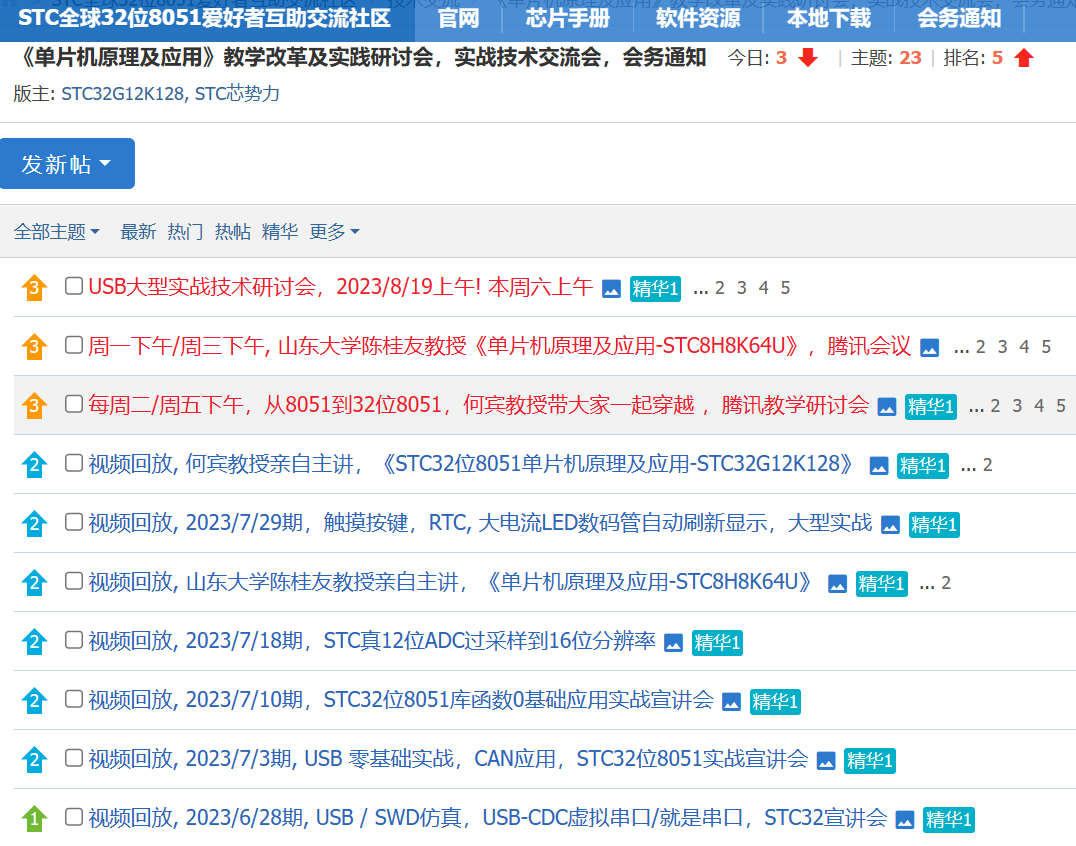Click the sticky icon beside the 2023/7/29期 thread
Viewport: 1076px width, 846px height.
click(34, 524)
